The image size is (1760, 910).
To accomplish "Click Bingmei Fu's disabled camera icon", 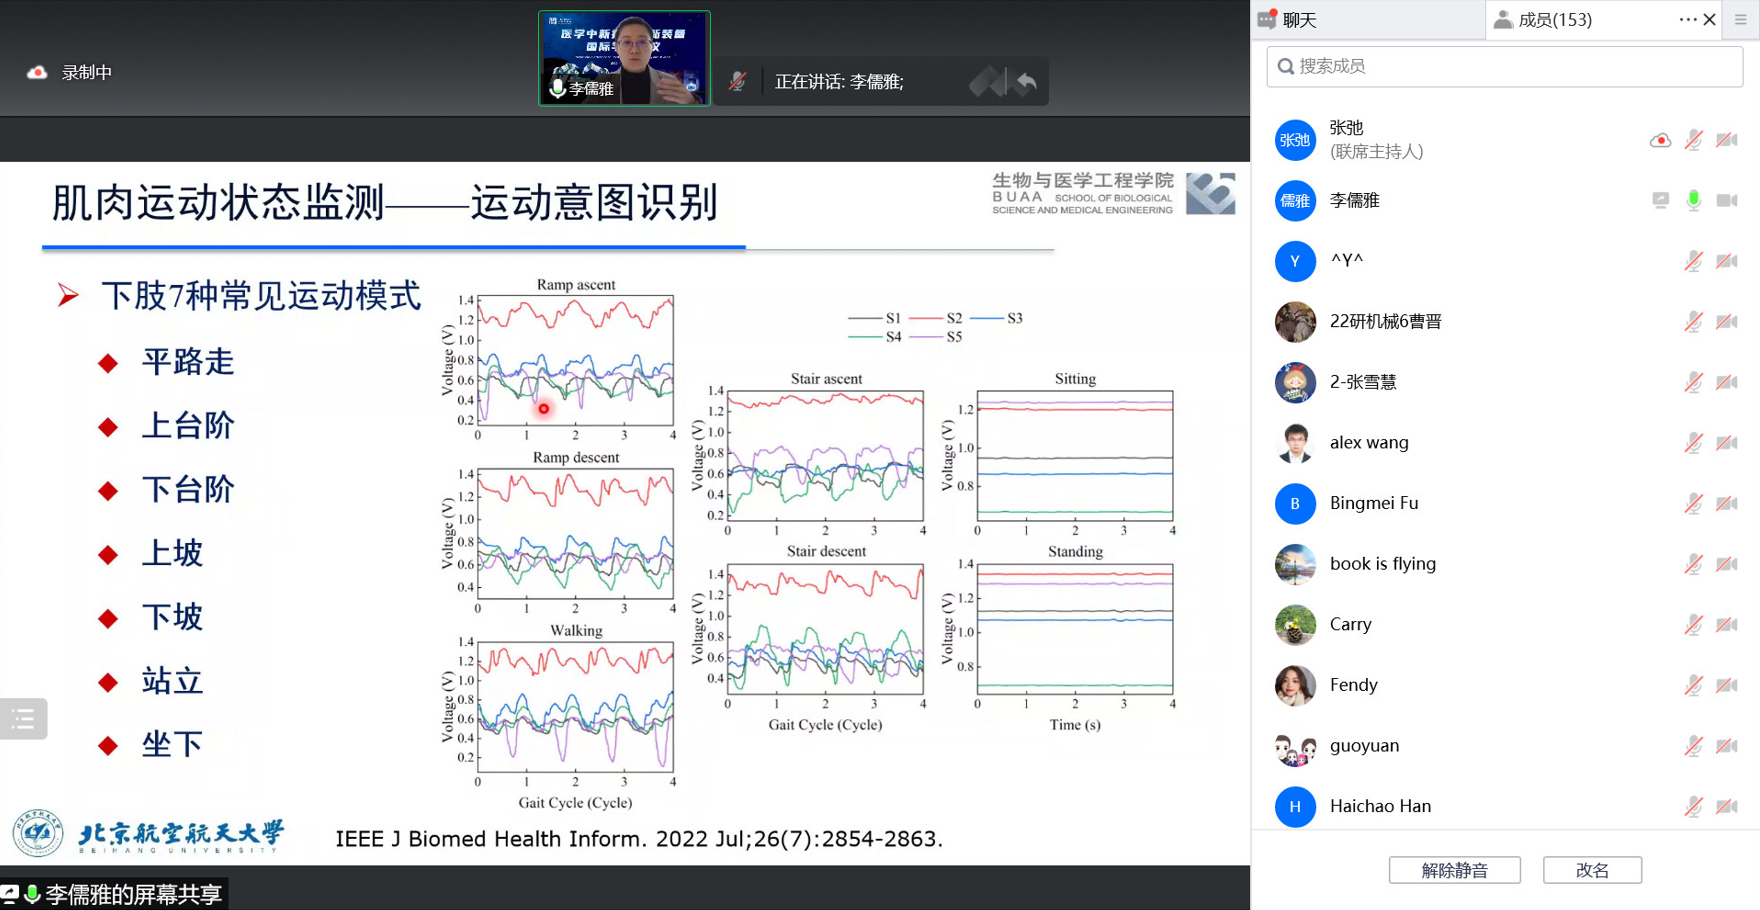I will click(x=1727, y=503).
